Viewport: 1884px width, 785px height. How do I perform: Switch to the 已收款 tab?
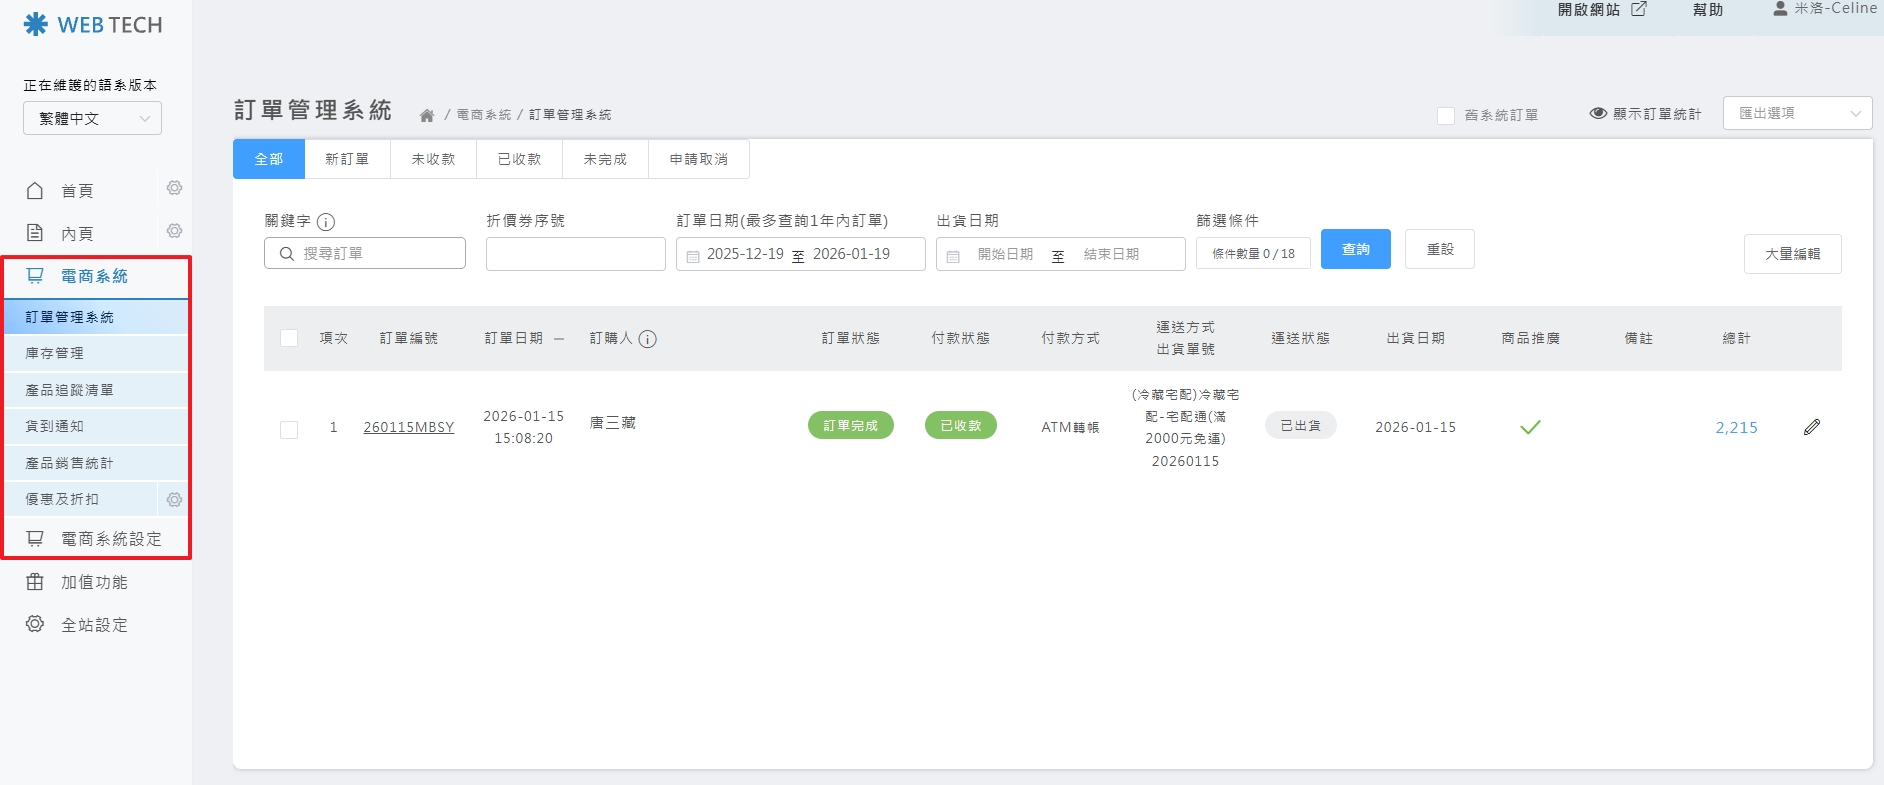click(519, 159)
